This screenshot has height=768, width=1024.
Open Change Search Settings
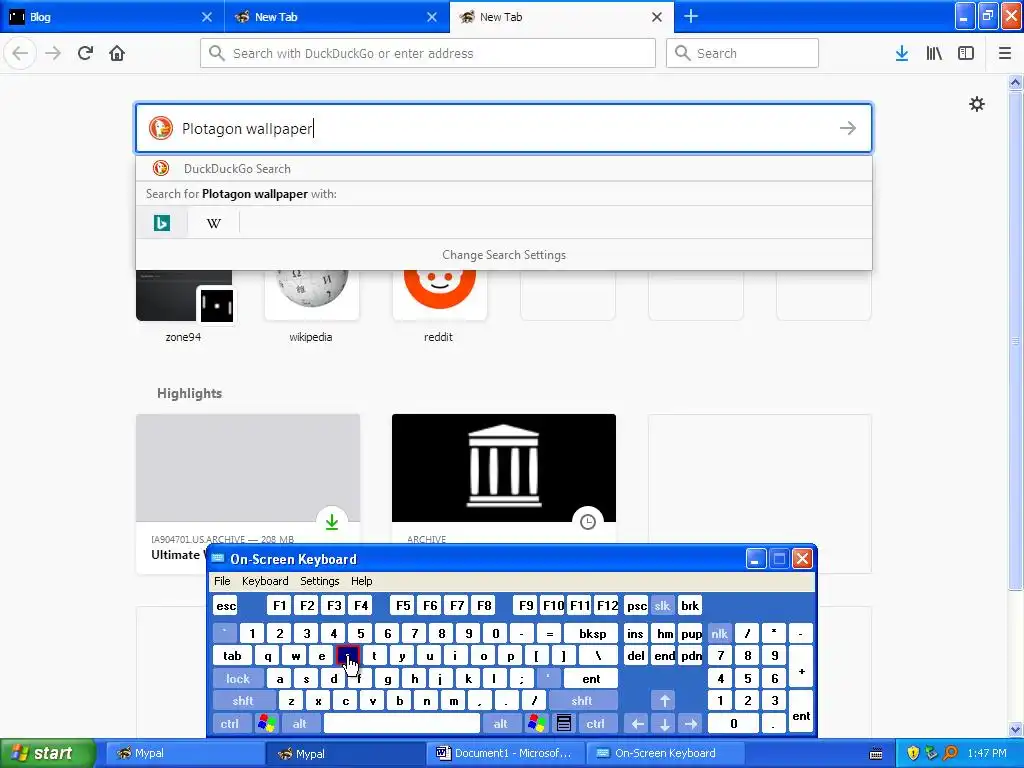504,255
